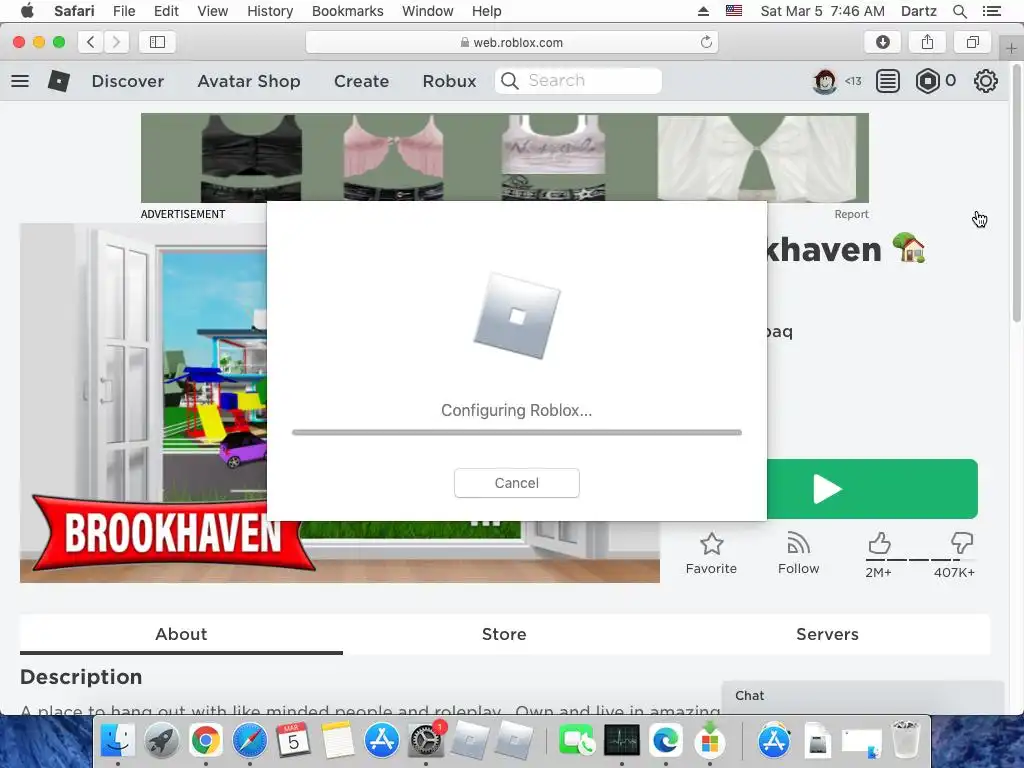Screen dimensions: 1024x768
Task: Click into the Roblox Search field
Action: click(x=578, y=81)
